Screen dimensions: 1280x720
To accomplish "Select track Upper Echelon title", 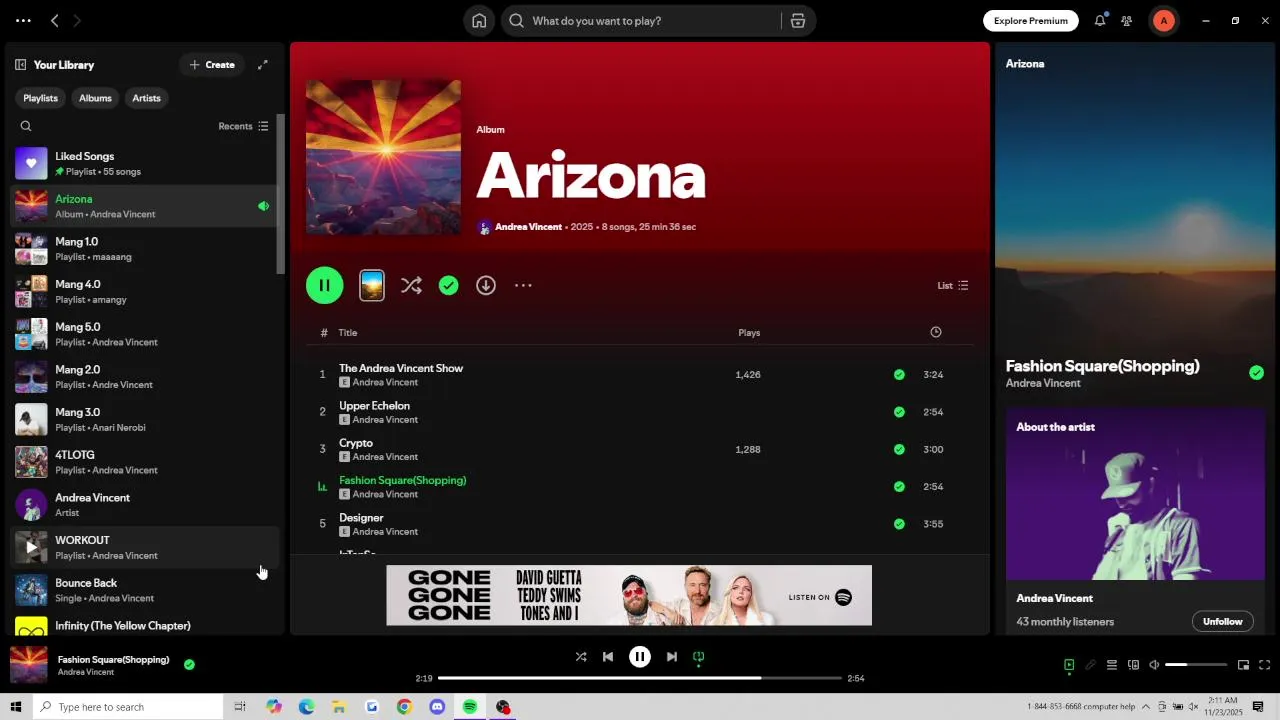I will click(374, 406).
